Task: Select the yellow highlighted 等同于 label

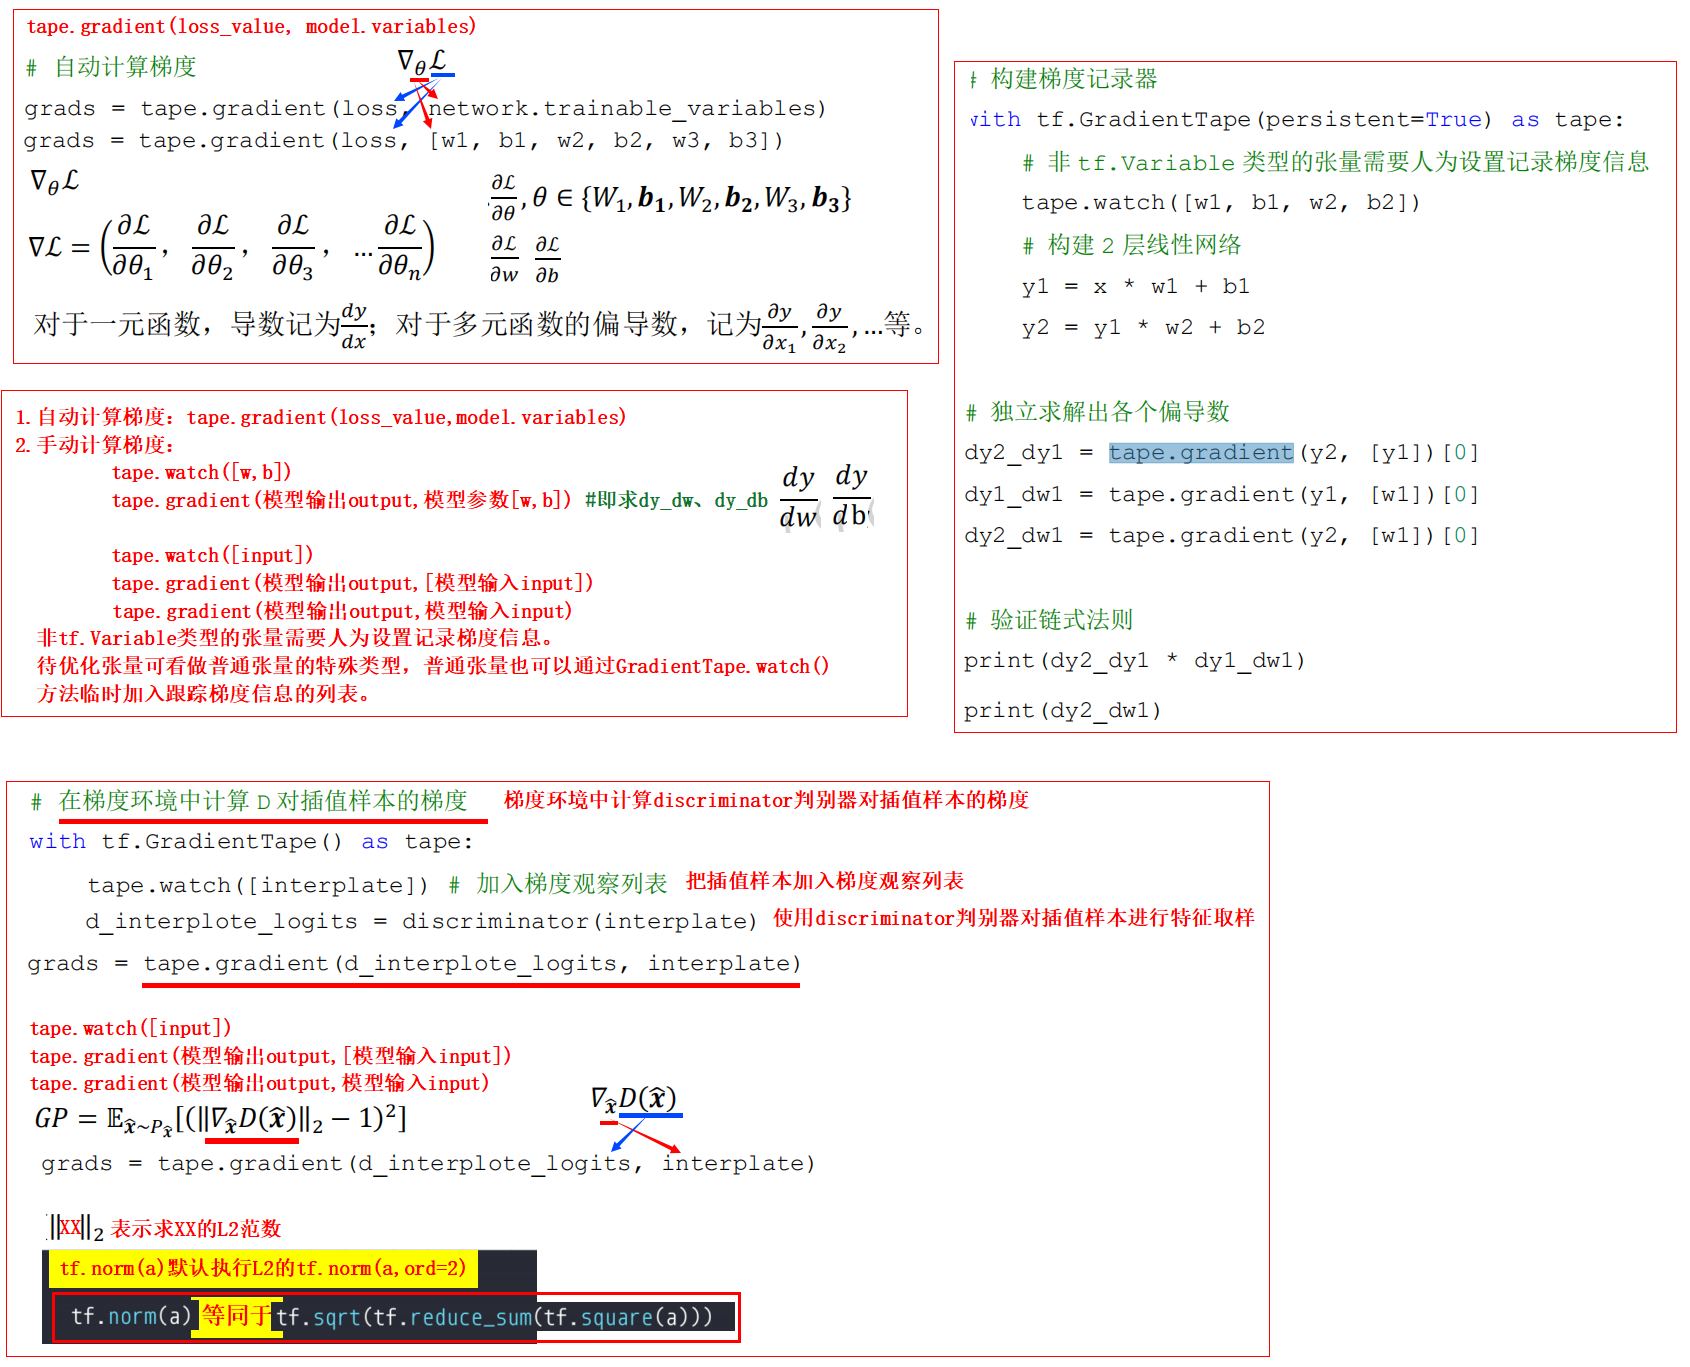Action: click(x=235, y=1317)
